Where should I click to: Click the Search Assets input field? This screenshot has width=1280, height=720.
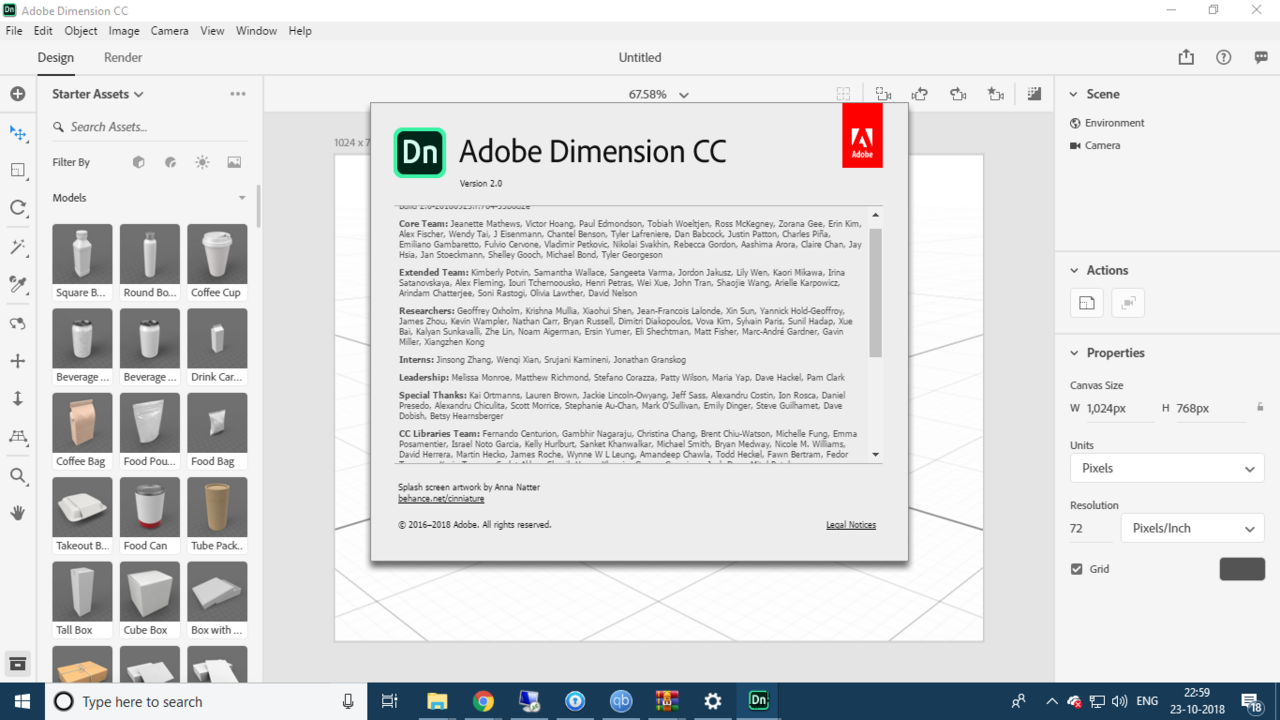coord(150,127)
